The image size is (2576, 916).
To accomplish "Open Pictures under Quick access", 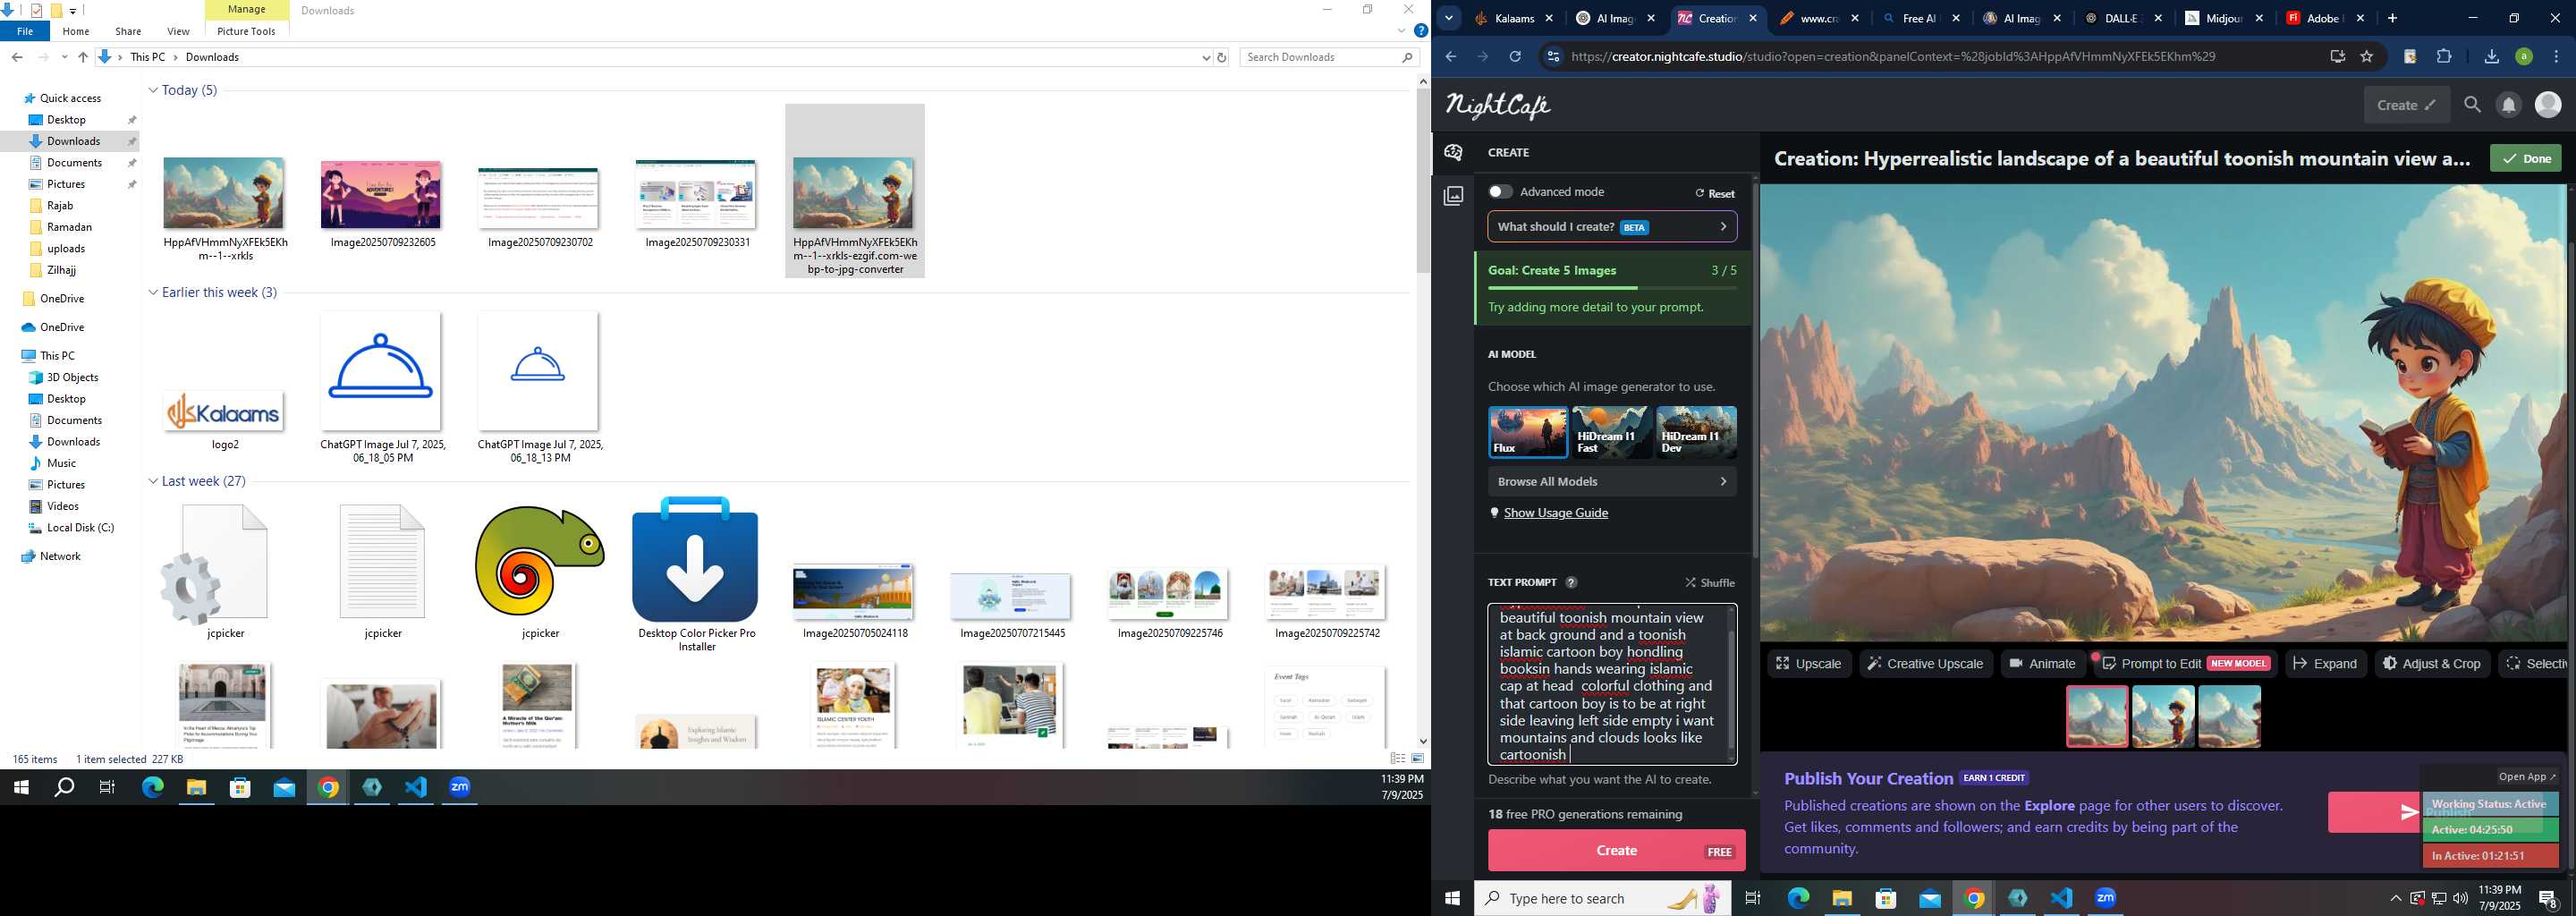I will 66,184.
